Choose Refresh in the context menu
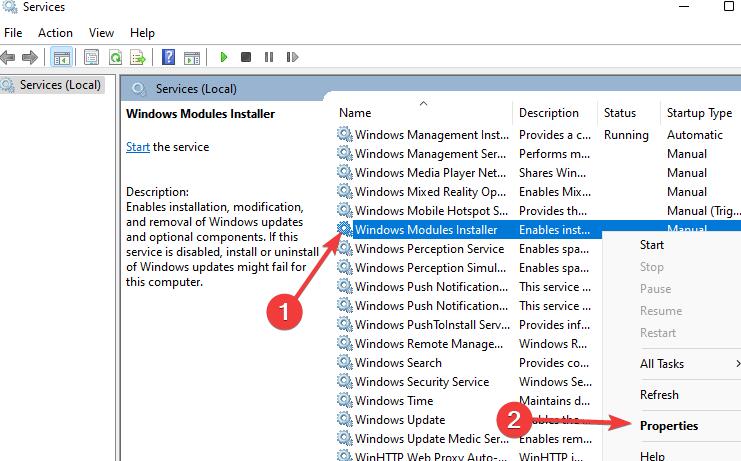741x461 pixels. (659, 394)
